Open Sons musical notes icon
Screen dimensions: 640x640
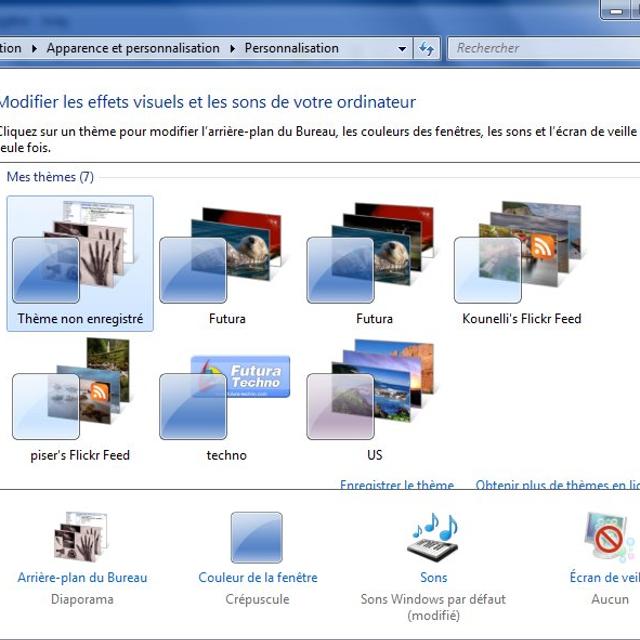coord(433,537)
